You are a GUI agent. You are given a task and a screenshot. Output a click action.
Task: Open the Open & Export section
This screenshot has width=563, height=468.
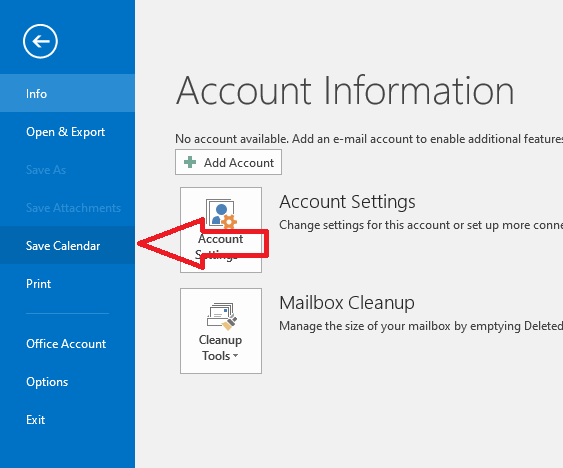pyautogui.click(x=67, y=131)
